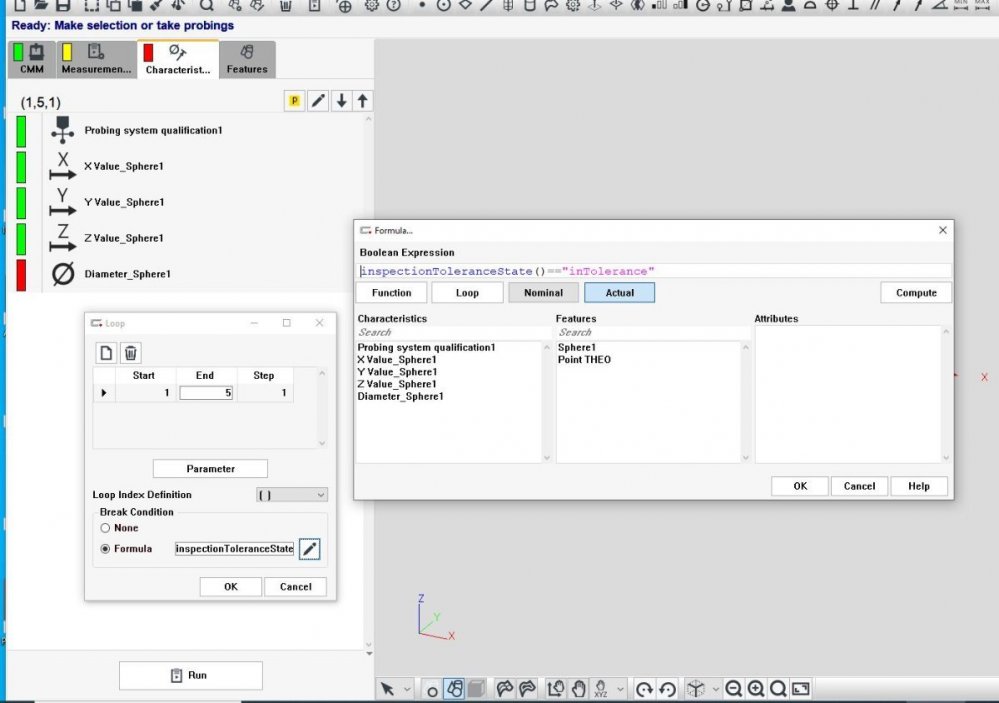Screen dimensions: 999x703
Task: Click the trash delete icon in Loop dialog
Action: click(x=130, y=352)
